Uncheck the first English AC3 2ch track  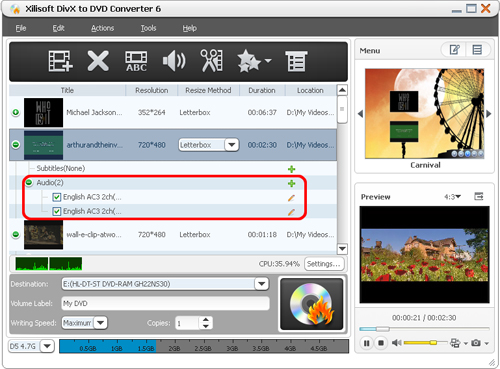57,197
